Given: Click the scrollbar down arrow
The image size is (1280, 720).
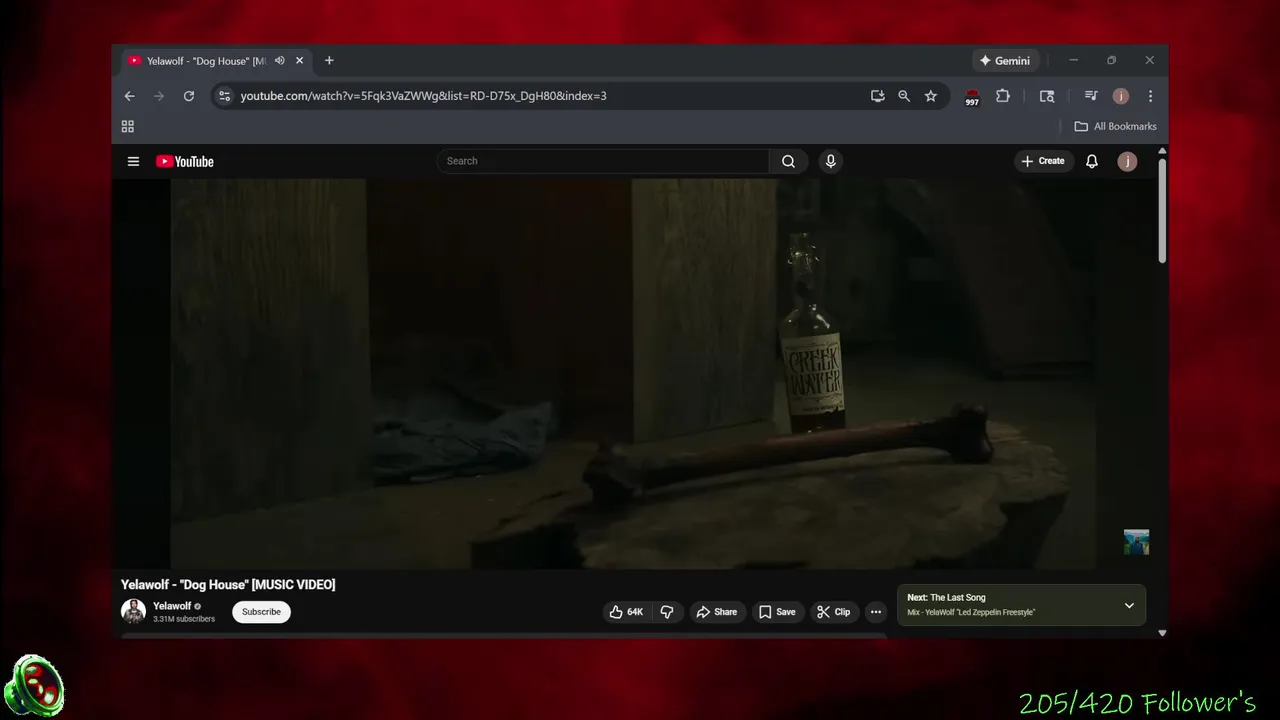Looking at the screenshot, I should click(1162, 632).
